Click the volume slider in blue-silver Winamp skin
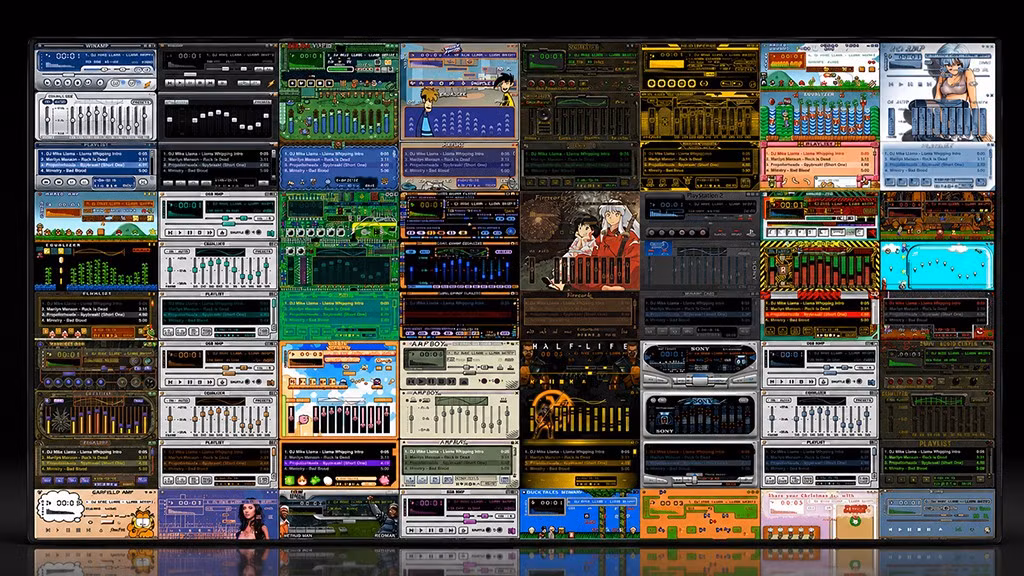This screenshot has width=1024, height=576. (x=97, y=70)
